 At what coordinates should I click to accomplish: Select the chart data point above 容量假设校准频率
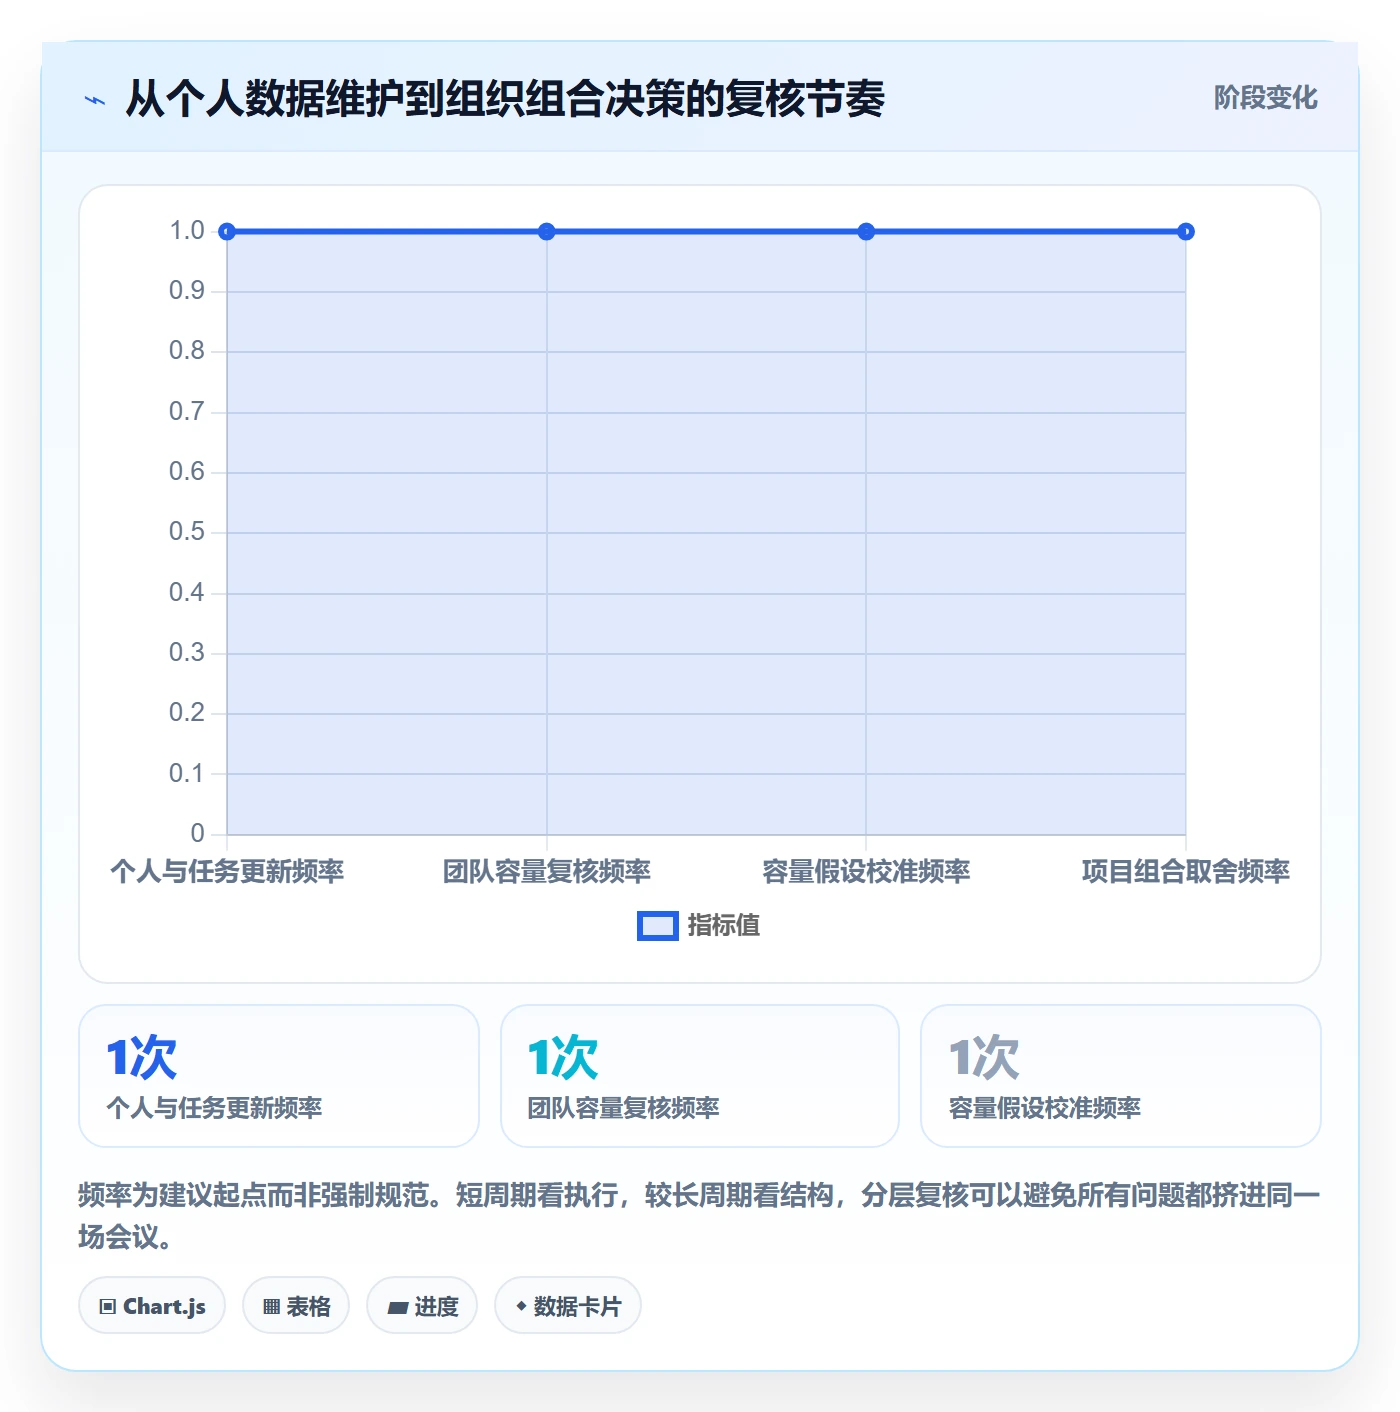point(866,232)
